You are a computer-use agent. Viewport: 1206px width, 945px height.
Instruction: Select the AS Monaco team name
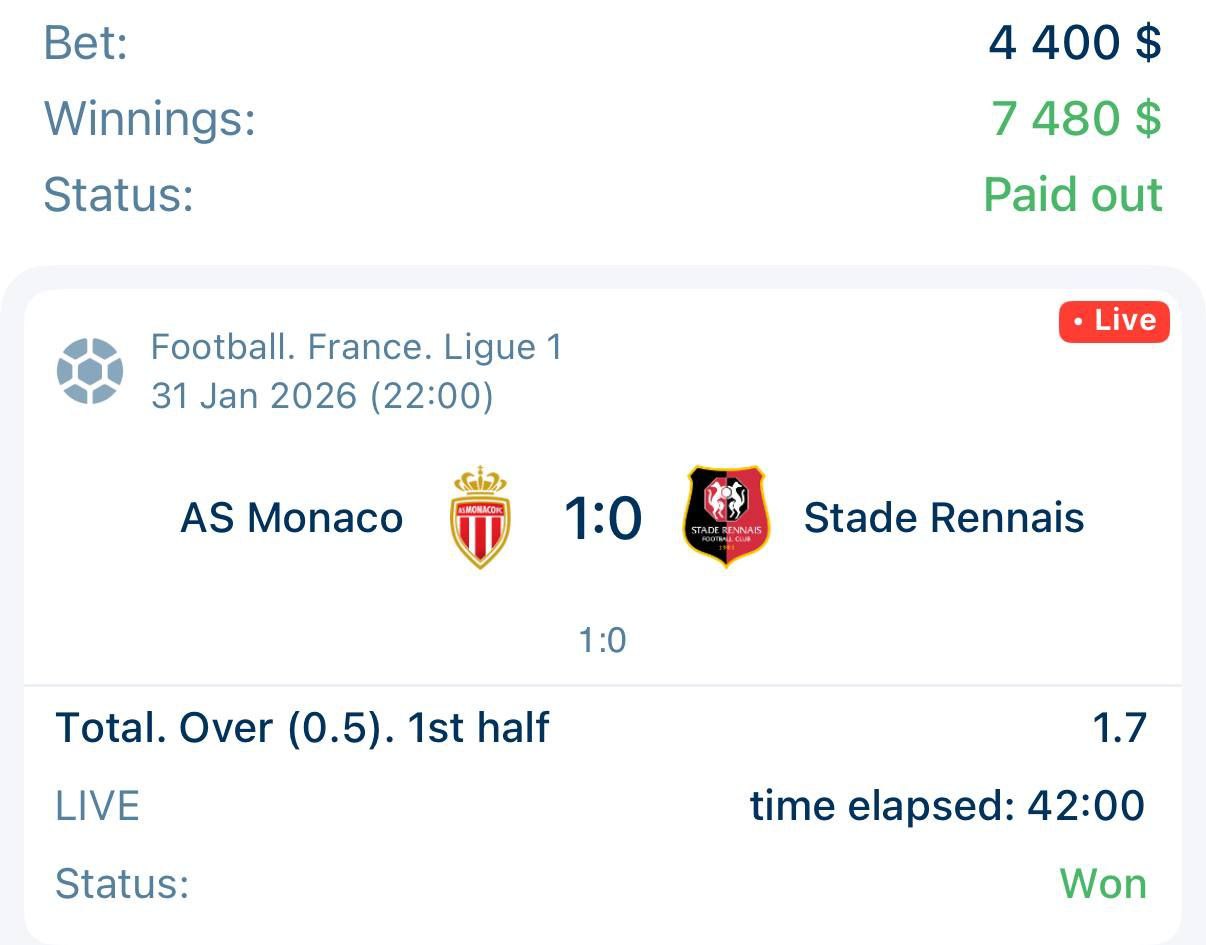292,518
